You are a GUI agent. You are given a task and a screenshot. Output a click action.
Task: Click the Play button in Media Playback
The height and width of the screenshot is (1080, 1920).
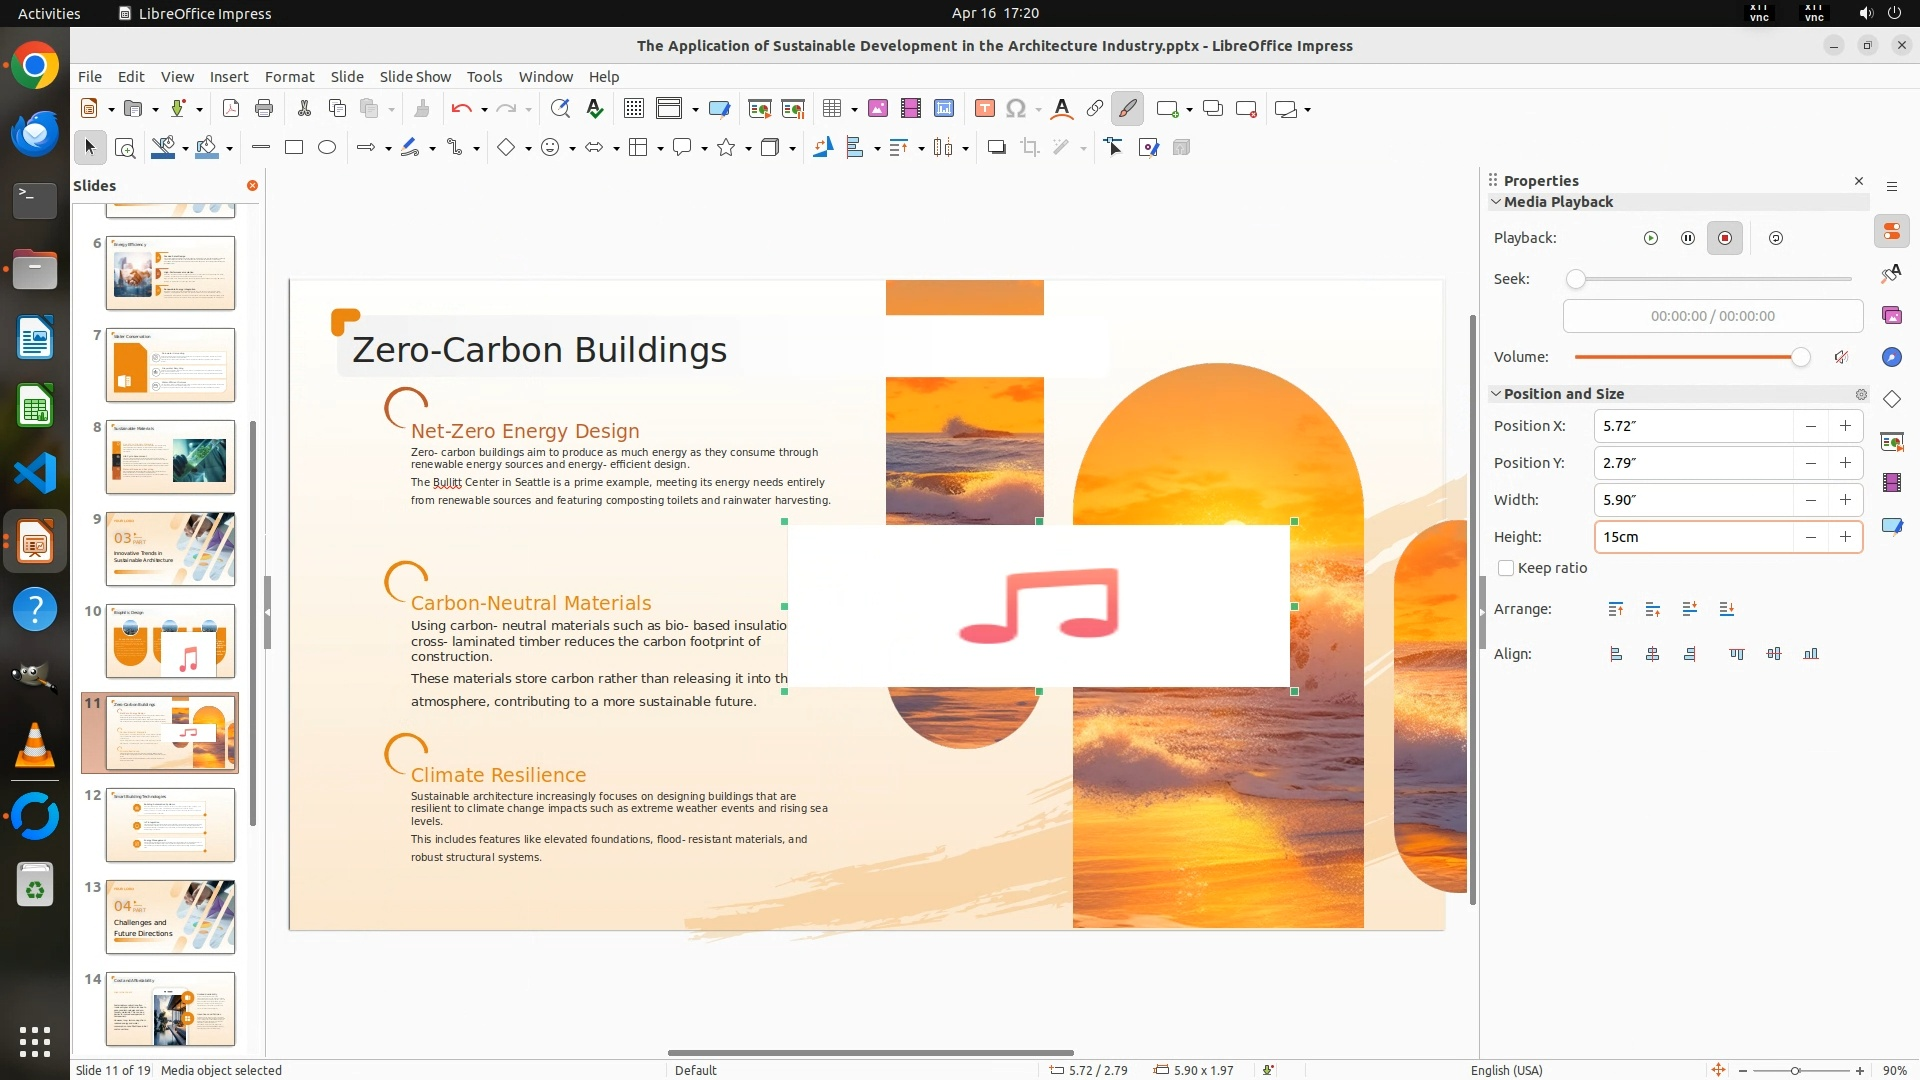pos(1651,238)
